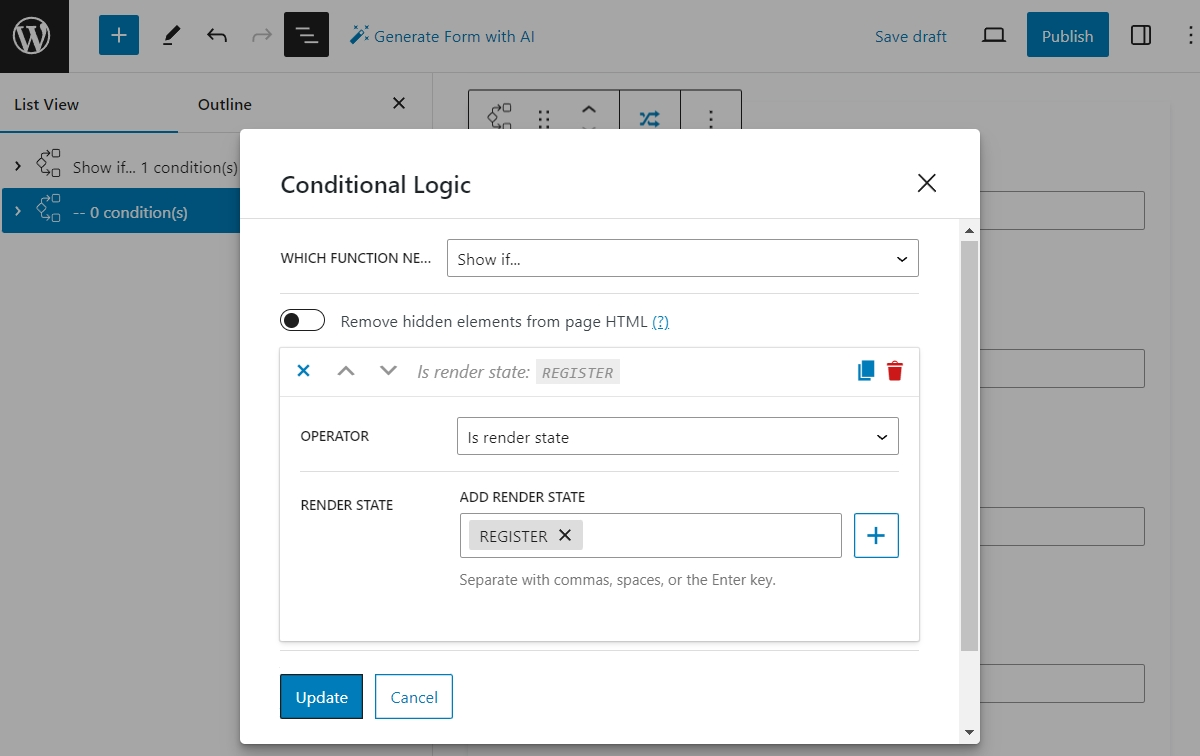Click the Update button

pyautogui.click(x=321, y=696)
